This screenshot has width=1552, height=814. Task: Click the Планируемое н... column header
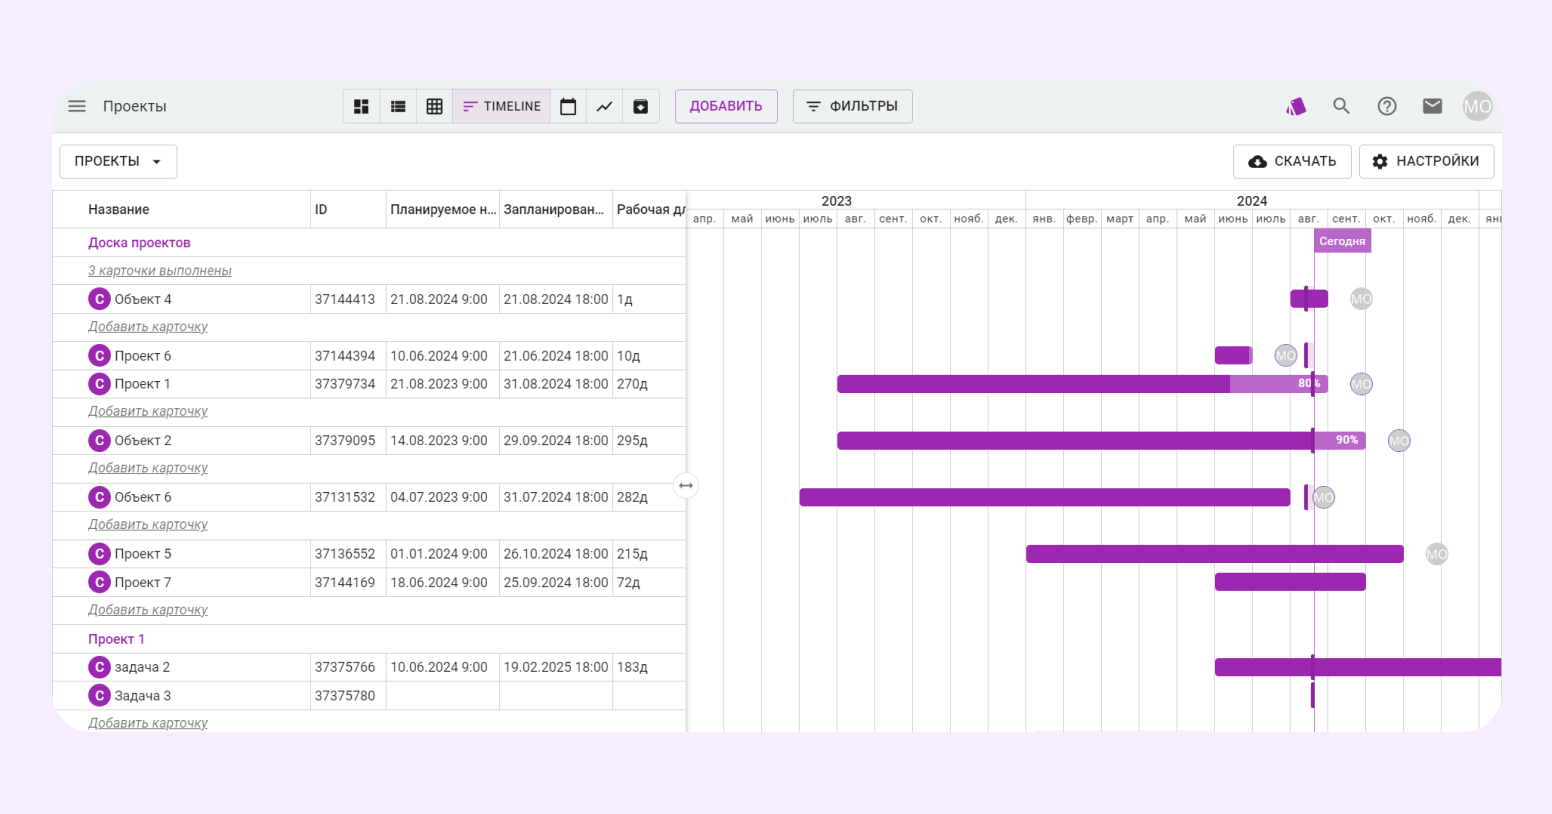coord(443,209)
